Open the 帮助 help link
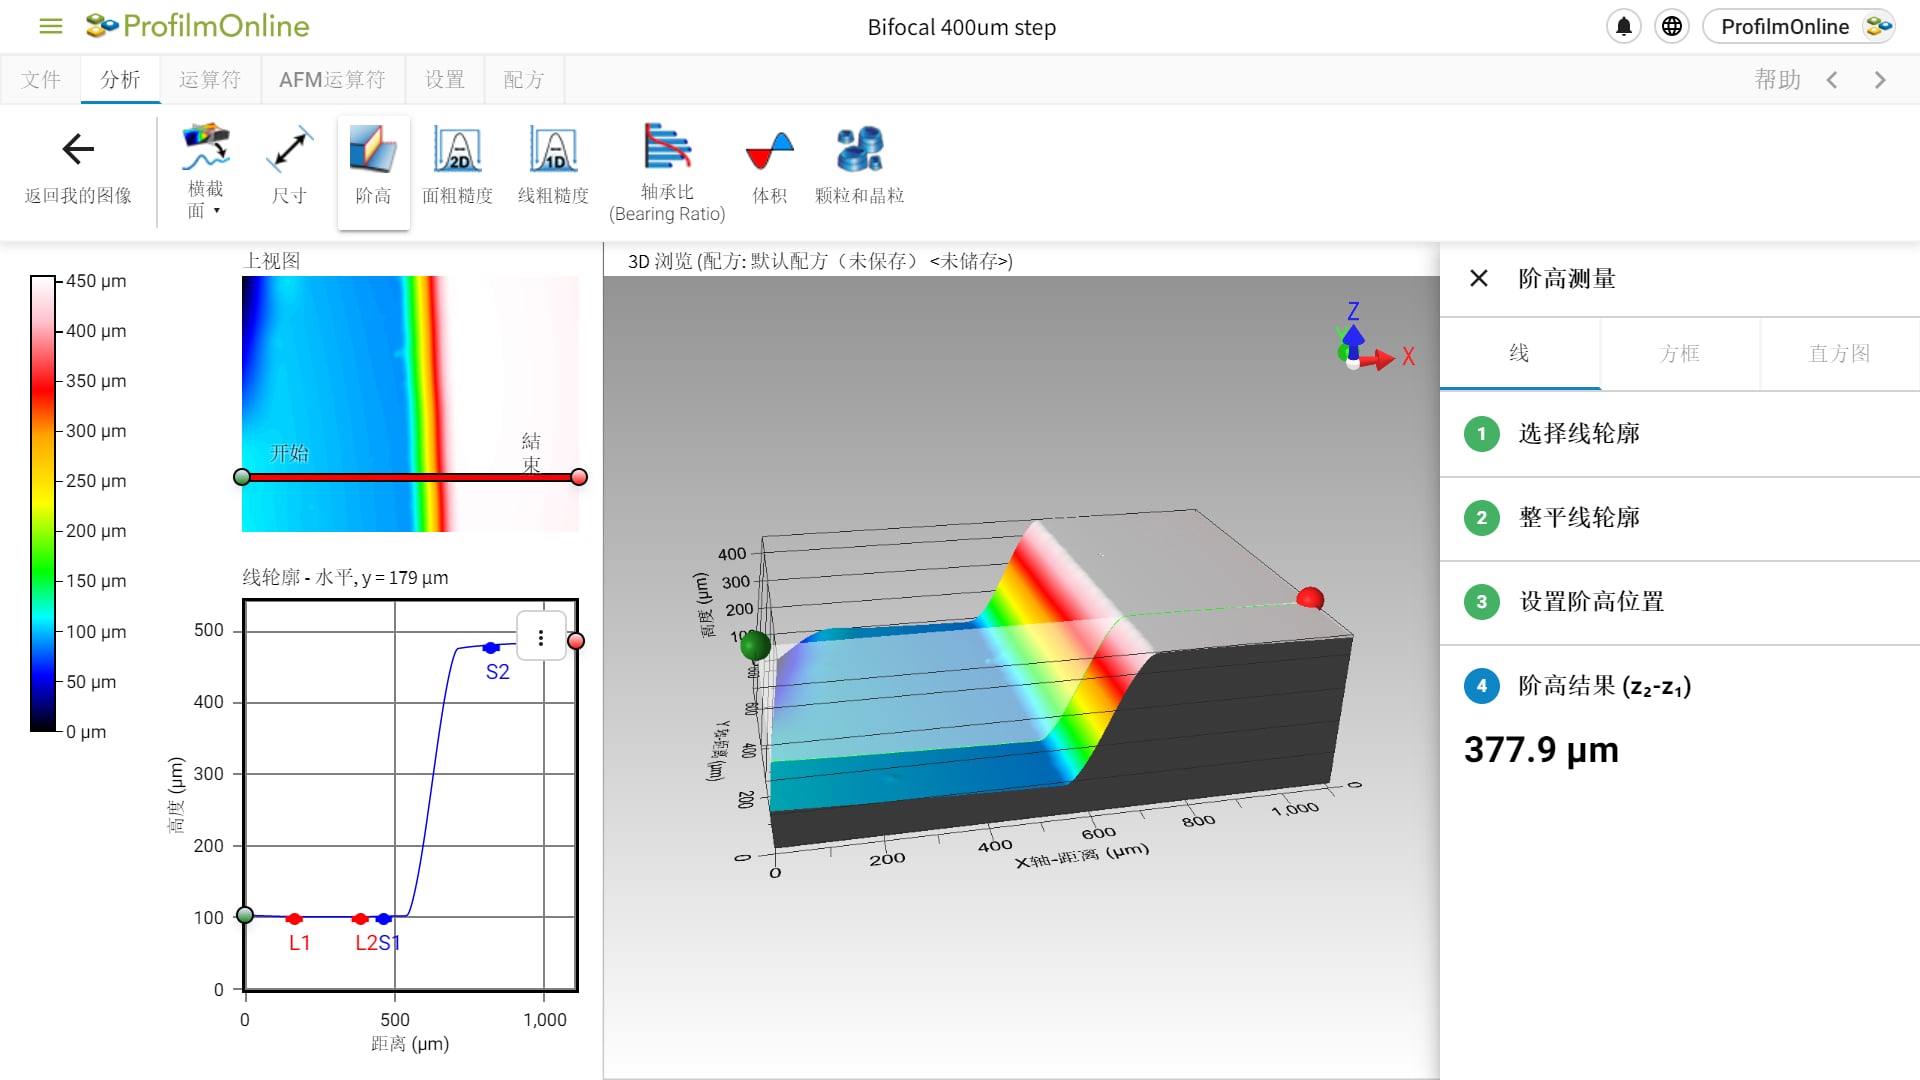The height and width of the screenshot is (1080, 1920). (1777, 80)
